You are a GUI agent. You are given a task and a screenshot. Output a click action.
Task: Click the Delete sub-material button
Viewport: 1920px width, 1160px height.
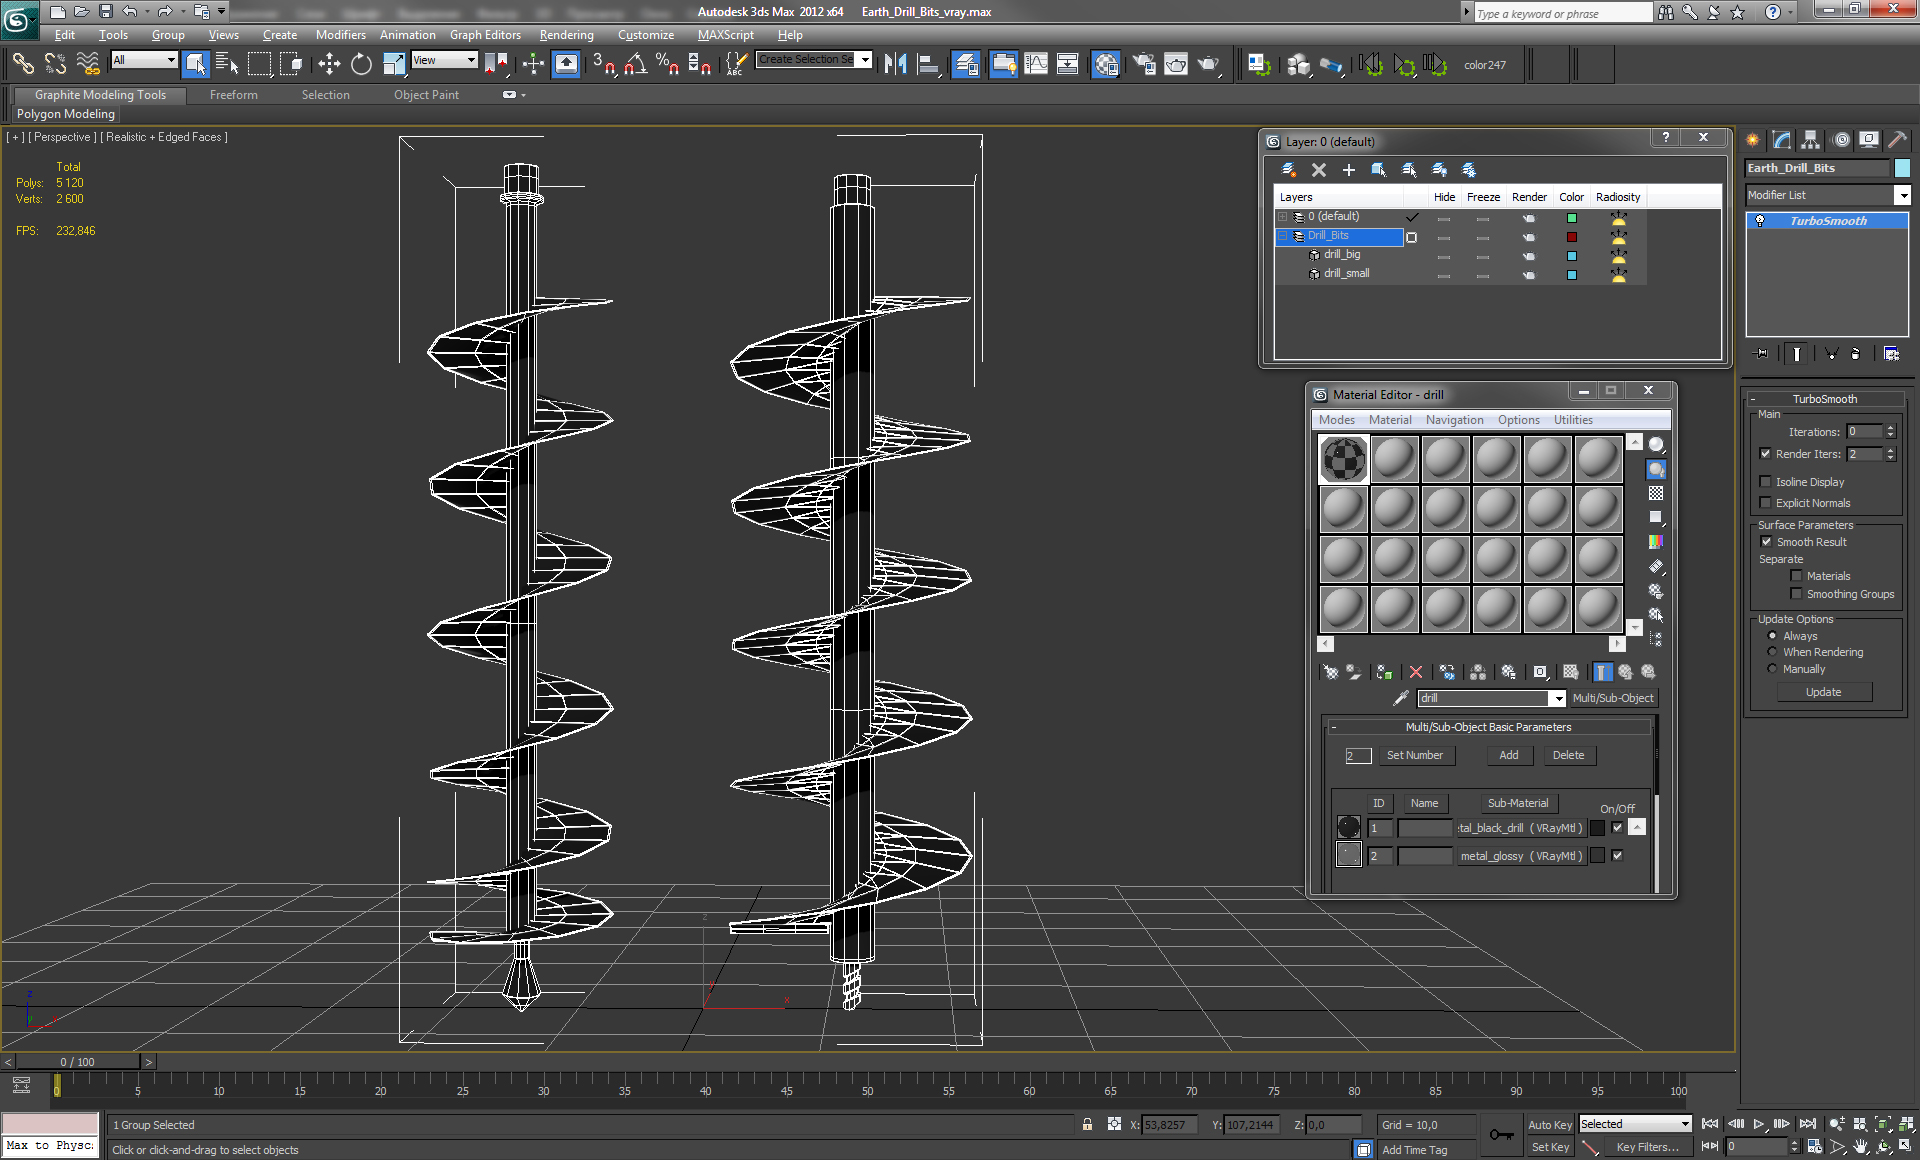pyautogui.click(x=1568, y=755)
